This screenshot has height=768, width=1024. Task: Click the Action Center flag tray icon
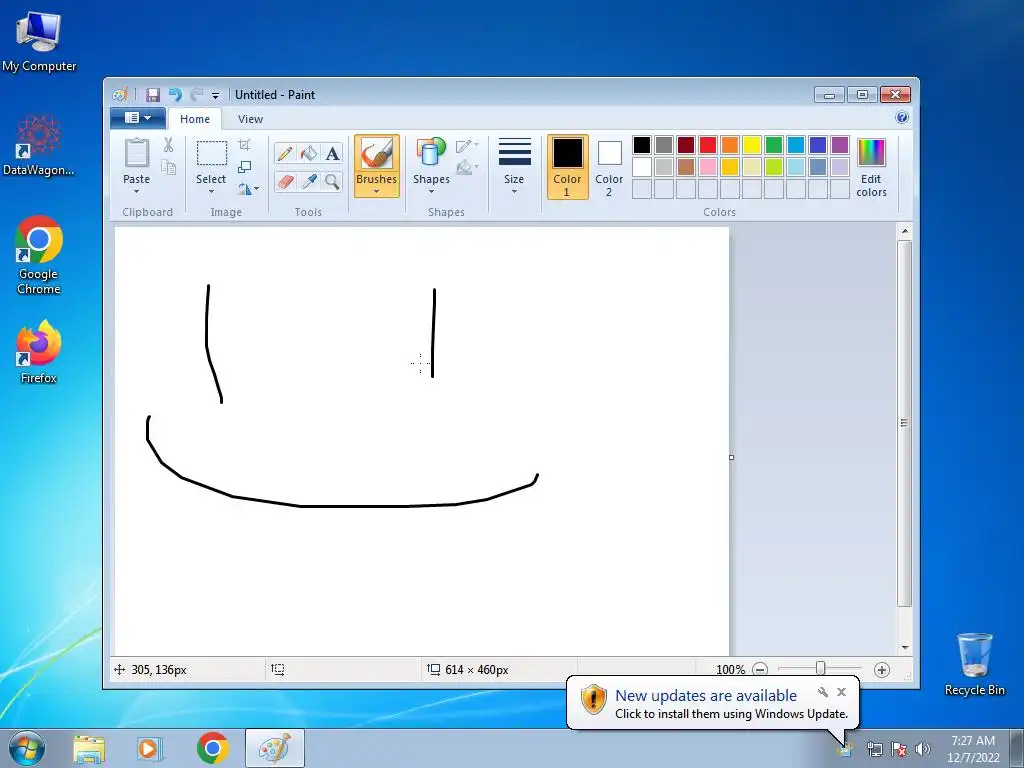(x=899, y=749)
